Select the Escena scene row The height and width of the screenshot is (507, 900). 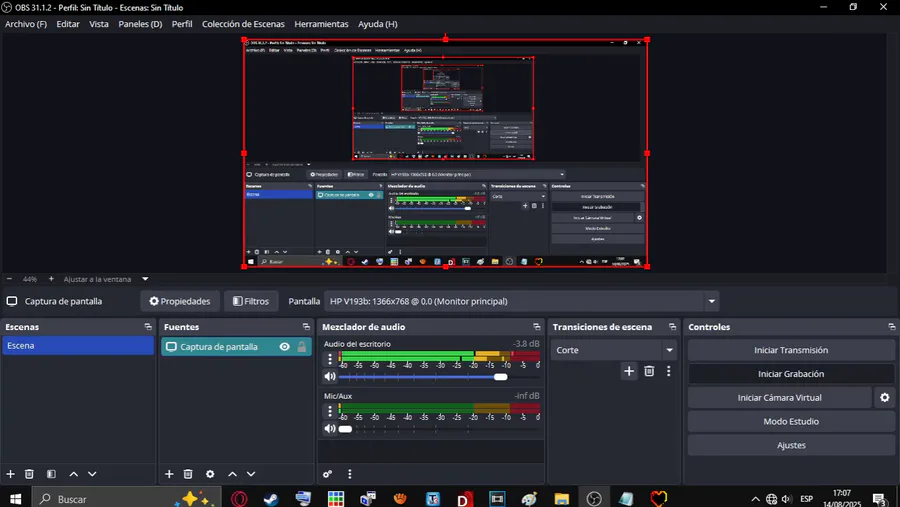[x=78, y=346]
